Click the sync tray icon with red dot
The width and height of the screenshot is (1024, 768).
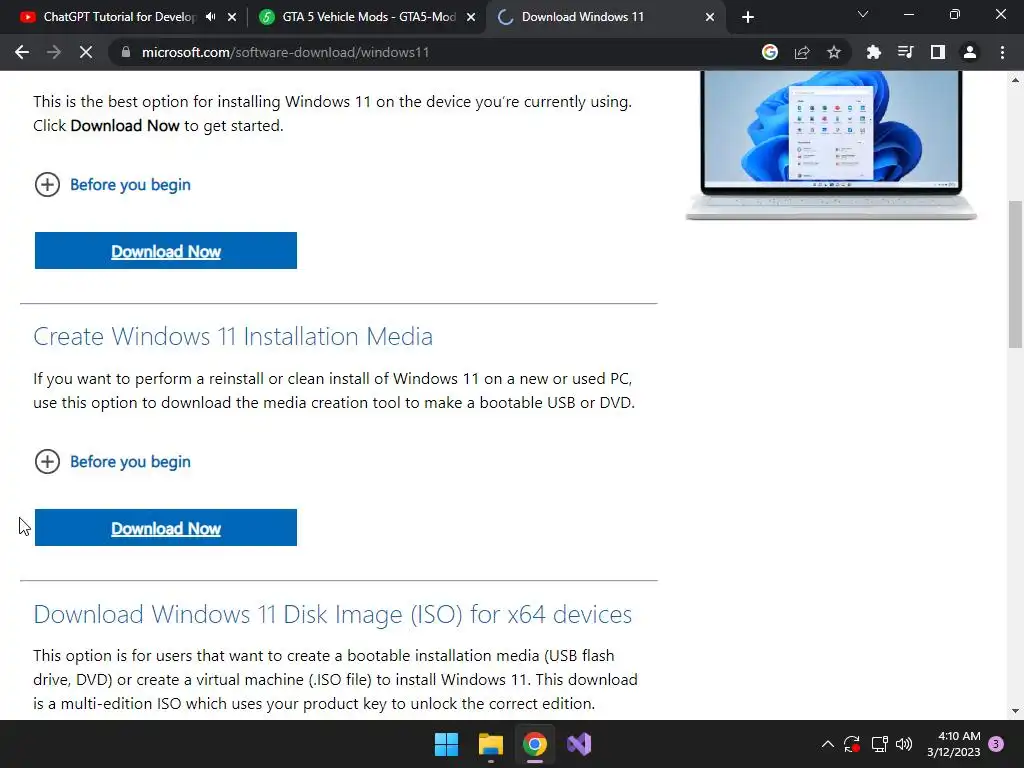(x=852, y=744)
